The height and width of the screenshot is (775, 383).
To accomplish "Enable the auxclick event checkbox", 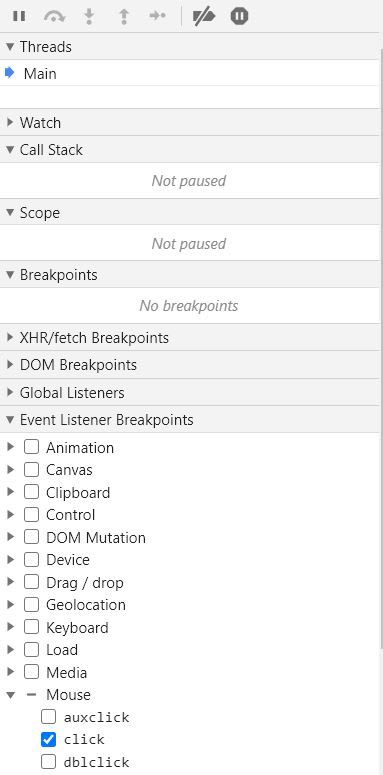I will point(48,717).
